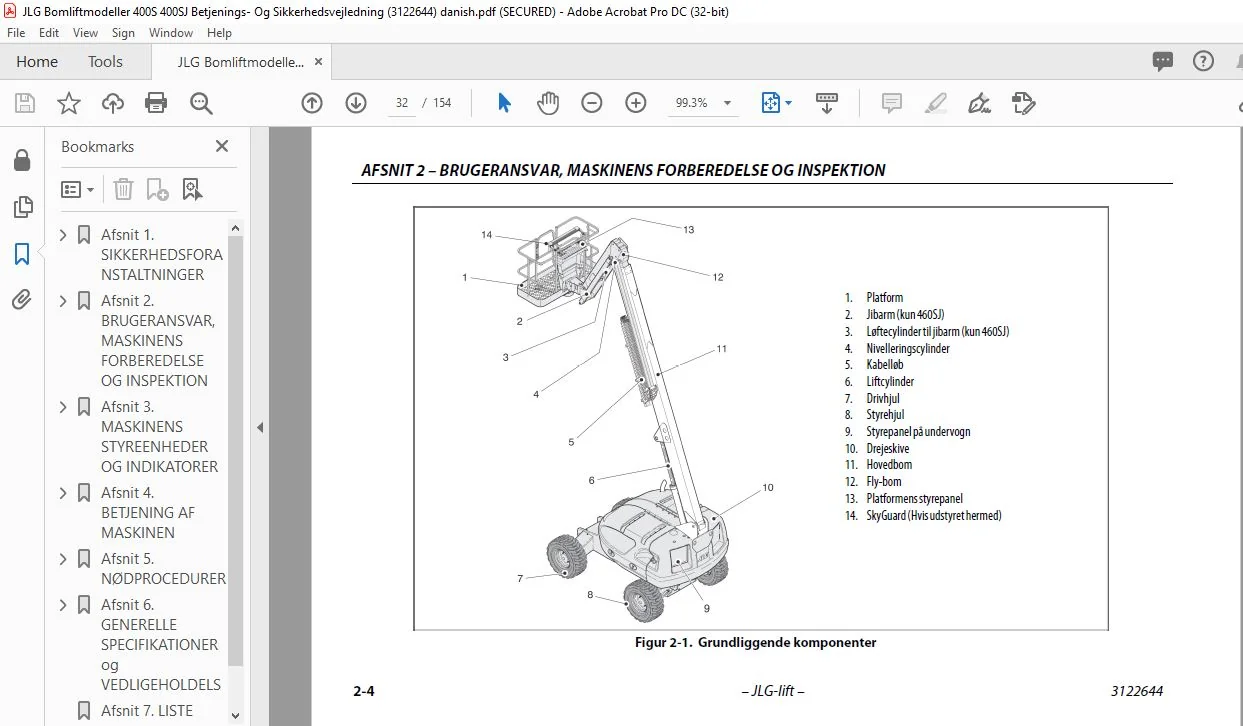Print the document using the printer icon
The width and height of the screenshot is (1243, 726).
click(156, 103)
